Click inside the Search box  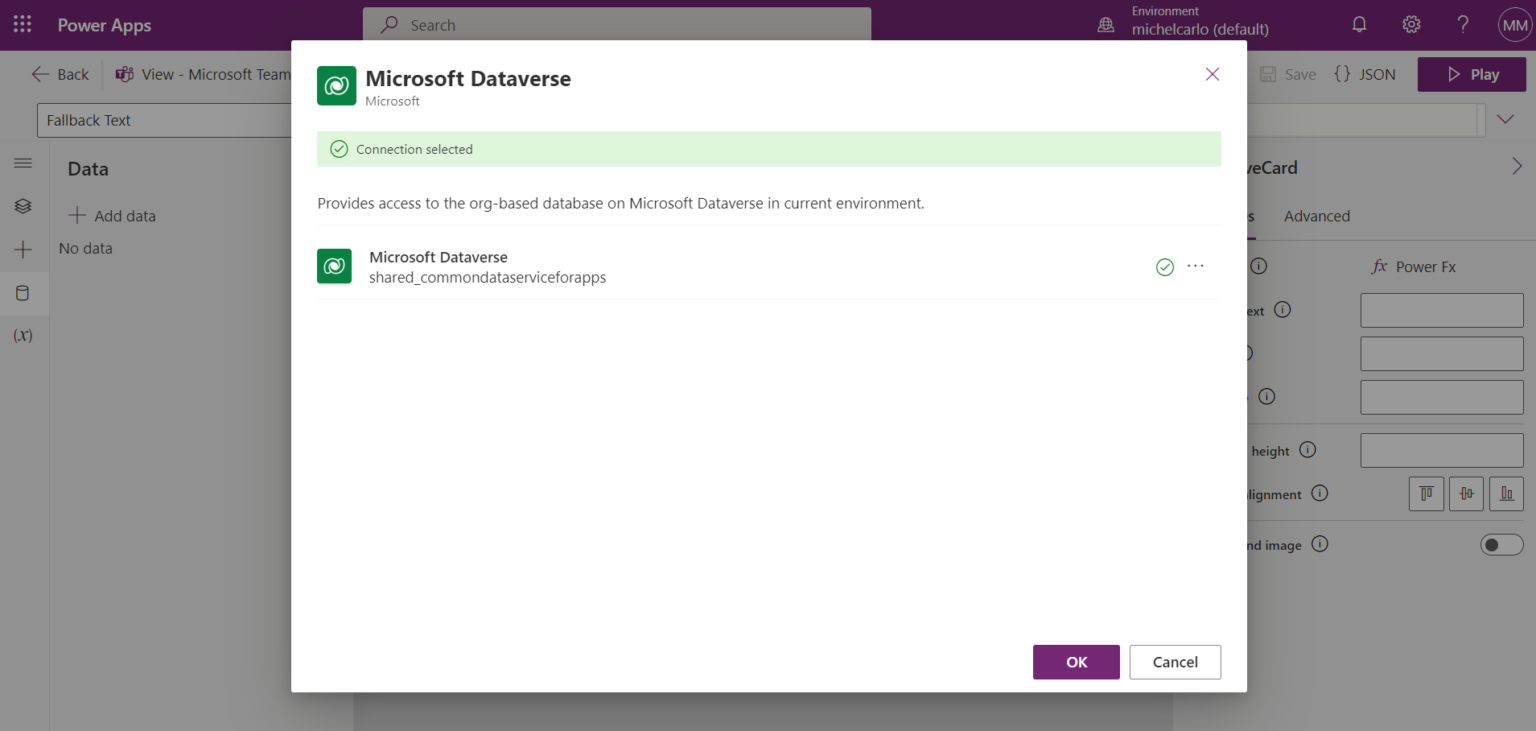click(x=615, y=24)
